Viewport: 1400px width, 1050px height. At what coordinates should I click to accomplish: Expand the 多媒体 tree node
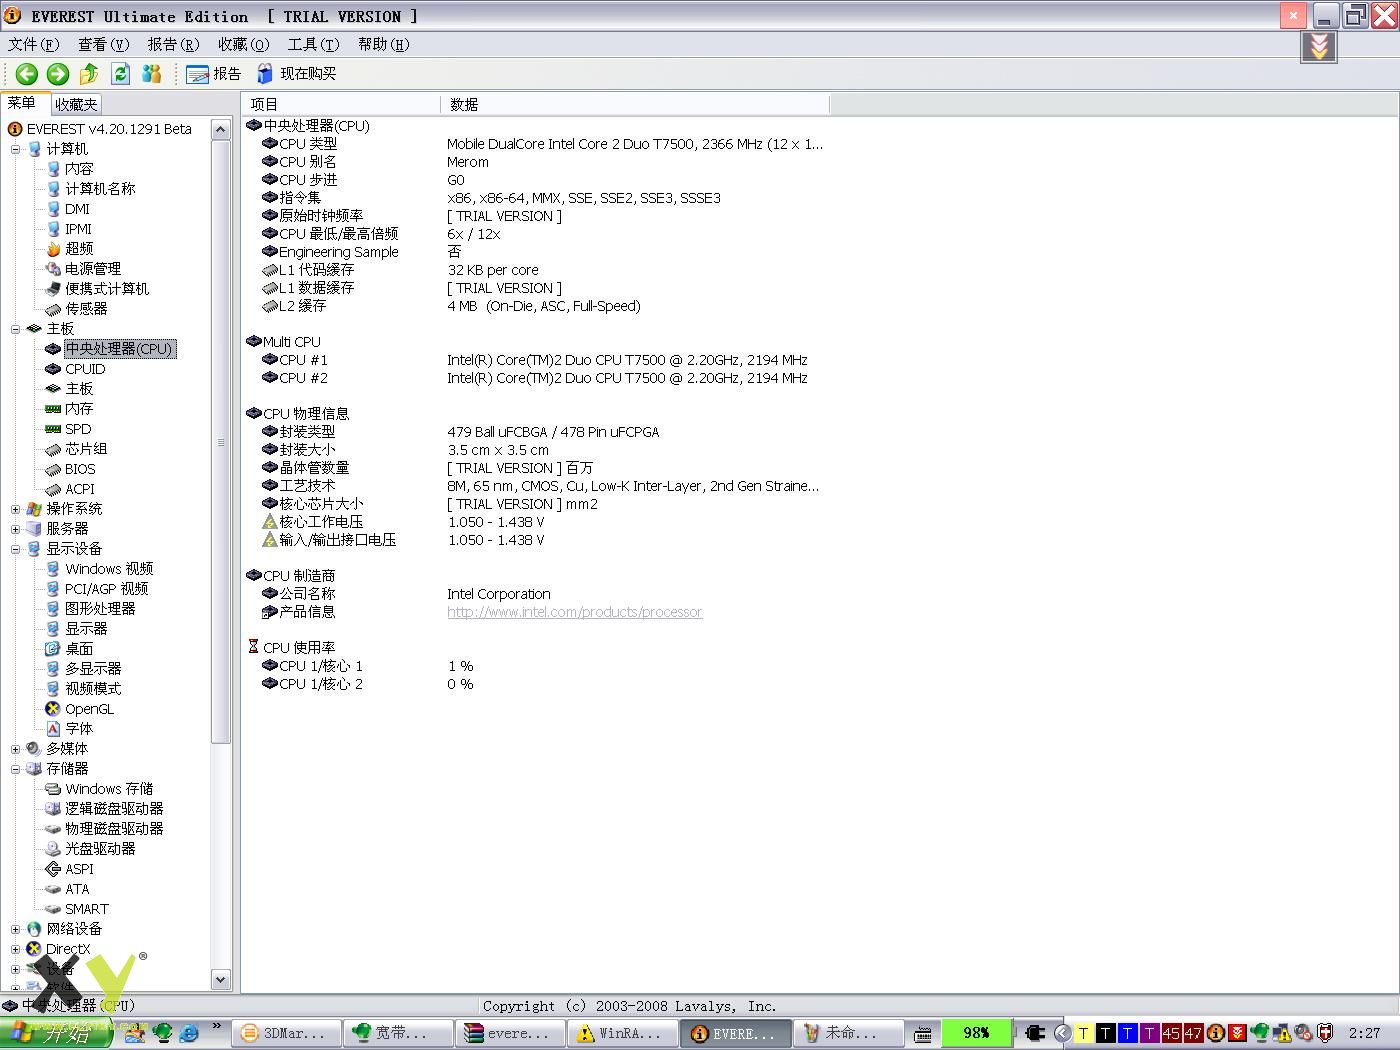tap(15, 749)
